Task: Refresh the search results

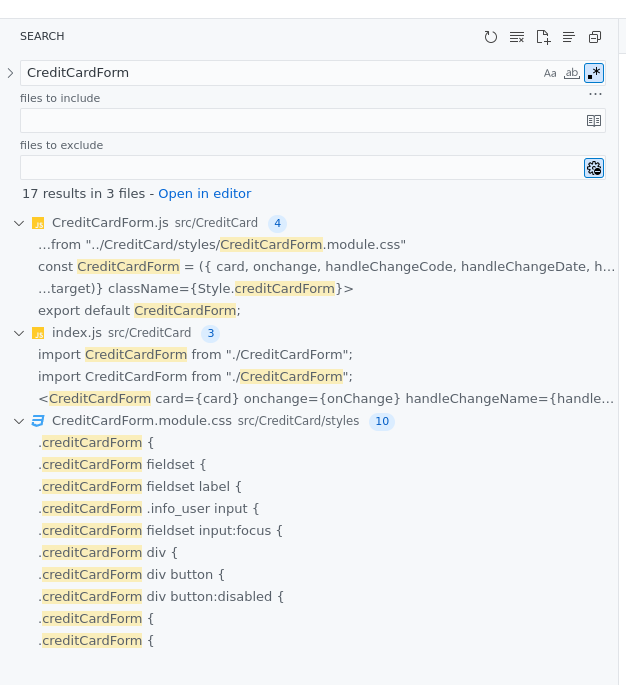Action: pyautogui.click(x=490, y=37)
